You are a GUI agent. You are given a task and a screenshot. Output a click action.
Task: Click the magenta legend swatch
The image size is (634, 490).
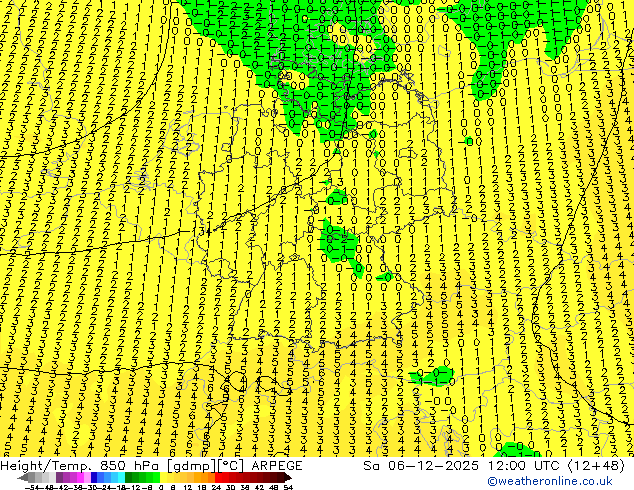pos(80,477)
